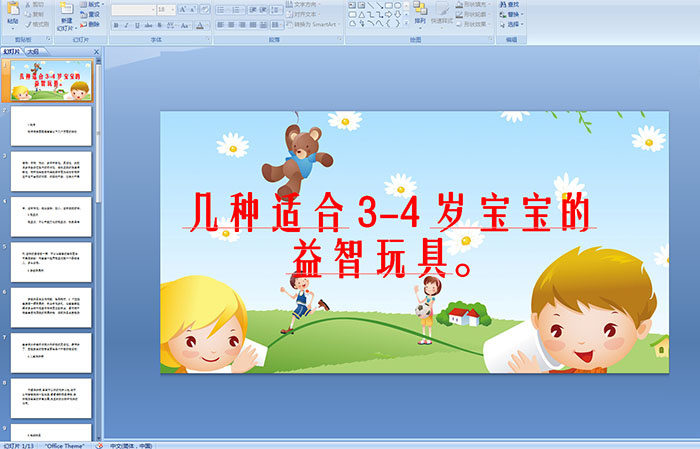Open Quick Styles (快速样式) gallery
The height and width of the screenshot is (449, 700).
pyautogui.click(x=442, y=13)
